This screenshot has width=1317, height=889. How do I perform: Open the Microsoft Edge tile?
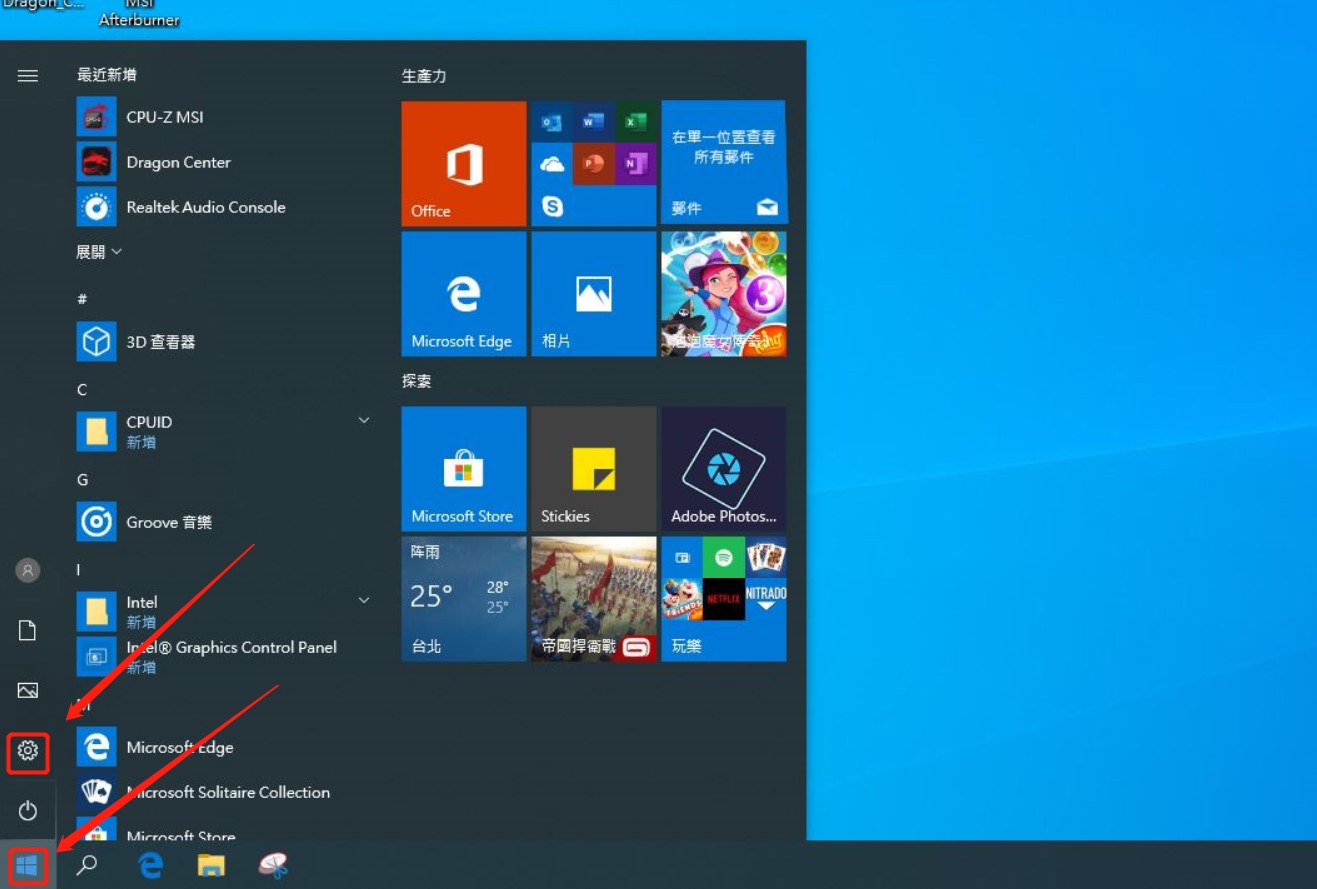(x=464, y=294)
